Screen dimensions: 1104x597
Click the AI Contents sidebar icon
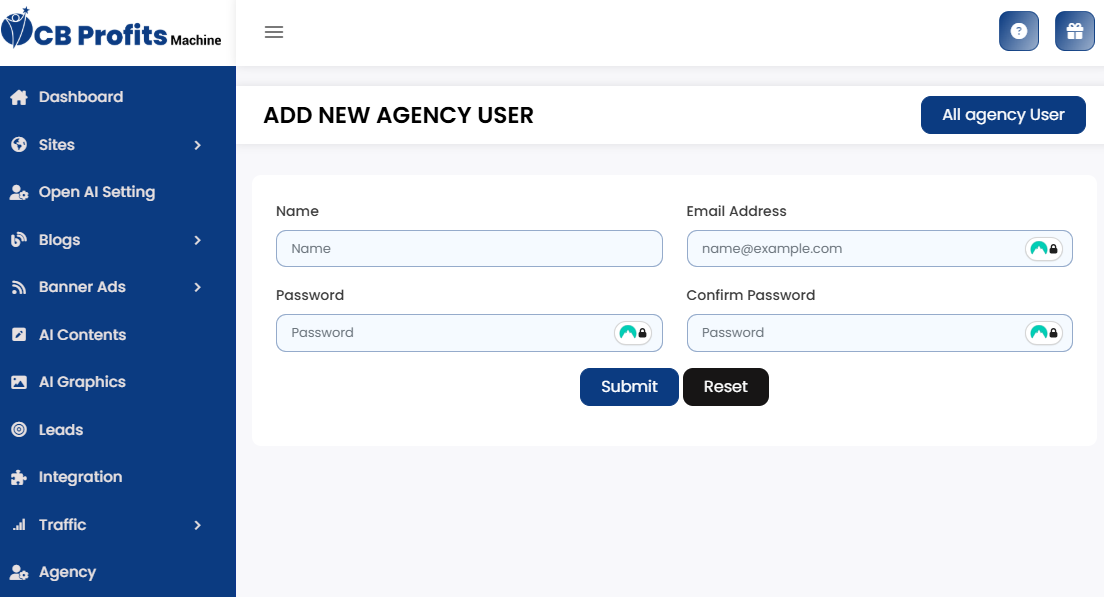tap(18, 335)
